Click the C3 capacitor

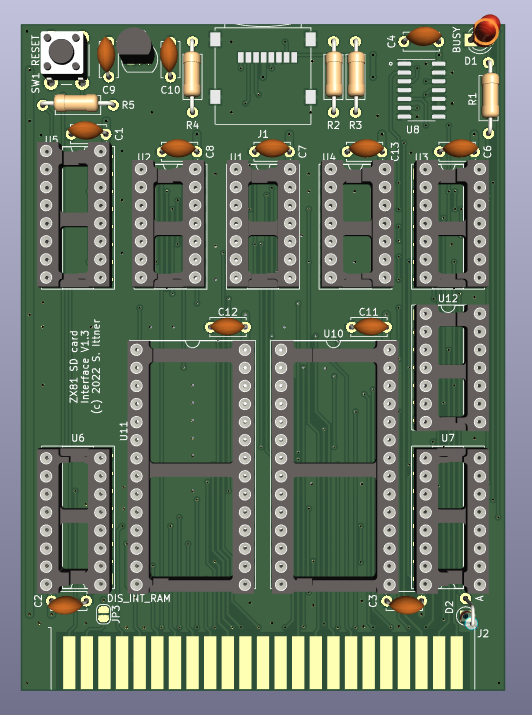(406, 605)
